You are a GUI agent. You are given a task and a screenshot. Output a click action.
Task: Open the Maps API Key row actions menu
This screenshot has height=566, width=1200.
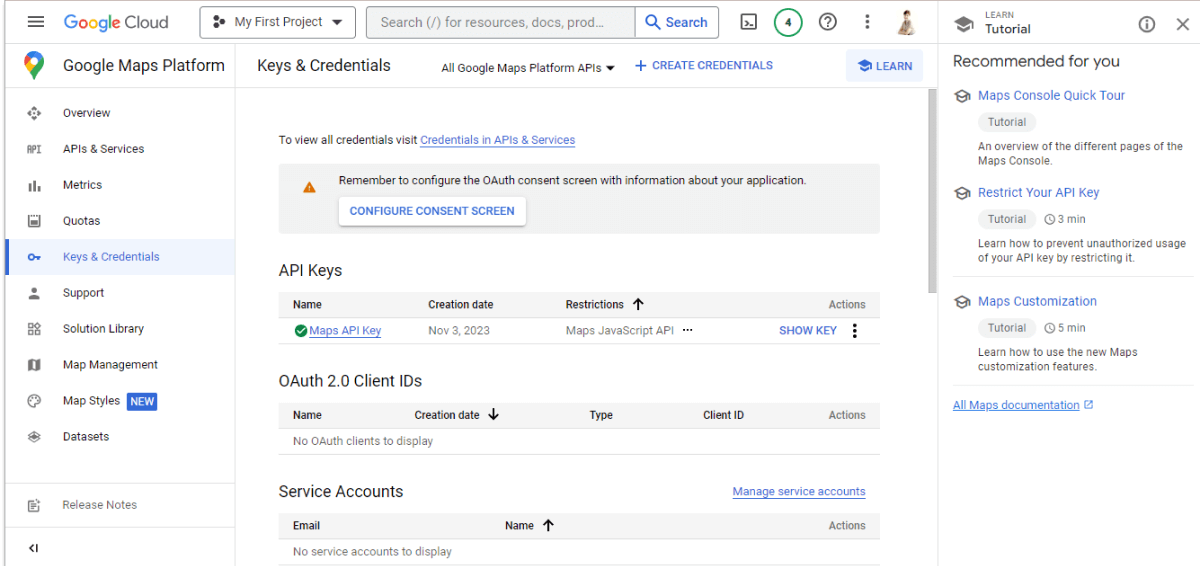[854, 331]
